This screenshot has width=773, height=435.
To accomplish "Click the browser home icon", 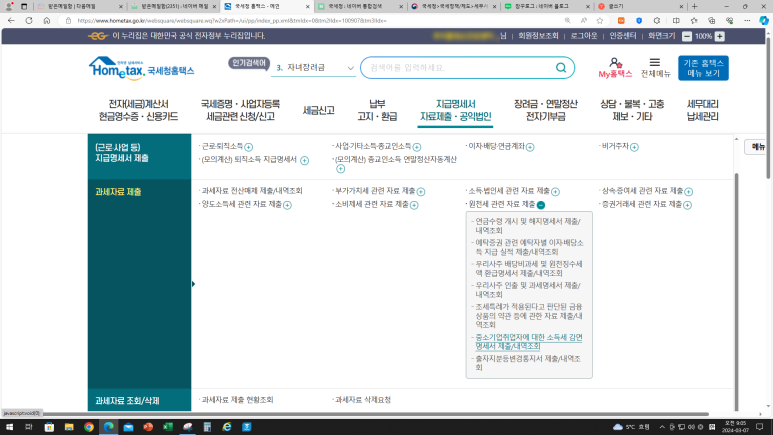I will pyautogui.click(x=47, y=21).
